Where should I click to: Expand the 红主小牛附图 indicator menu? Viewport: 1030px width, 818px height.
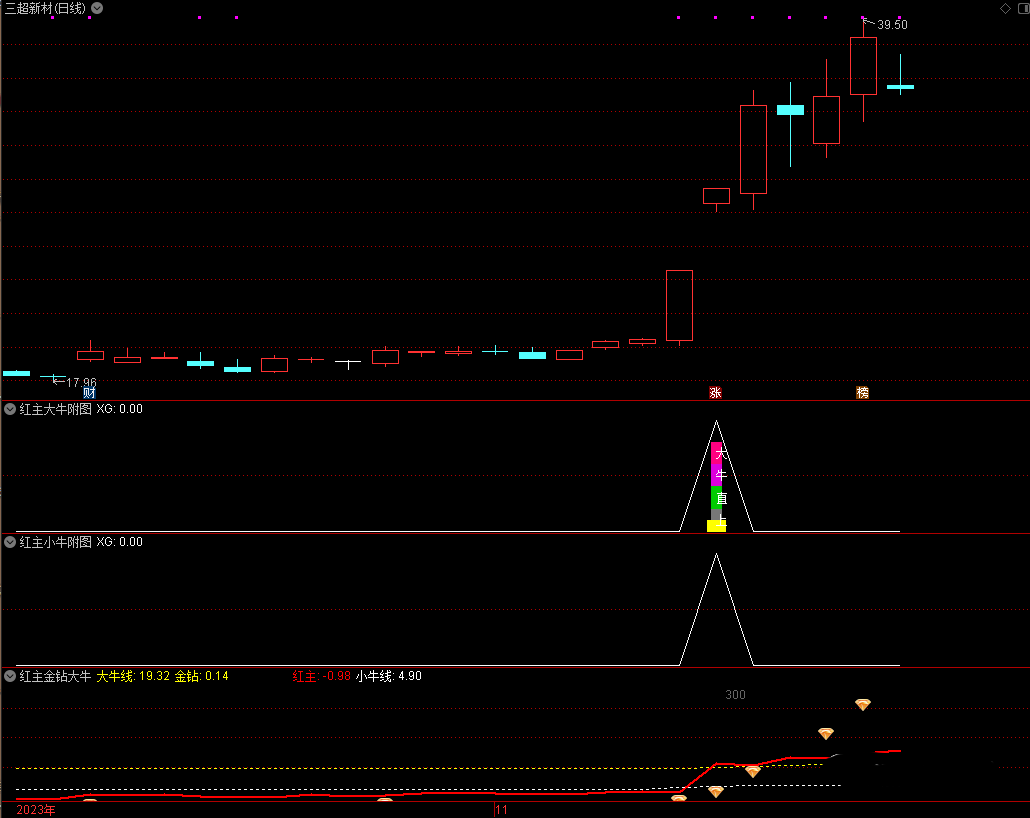point(10,542)
